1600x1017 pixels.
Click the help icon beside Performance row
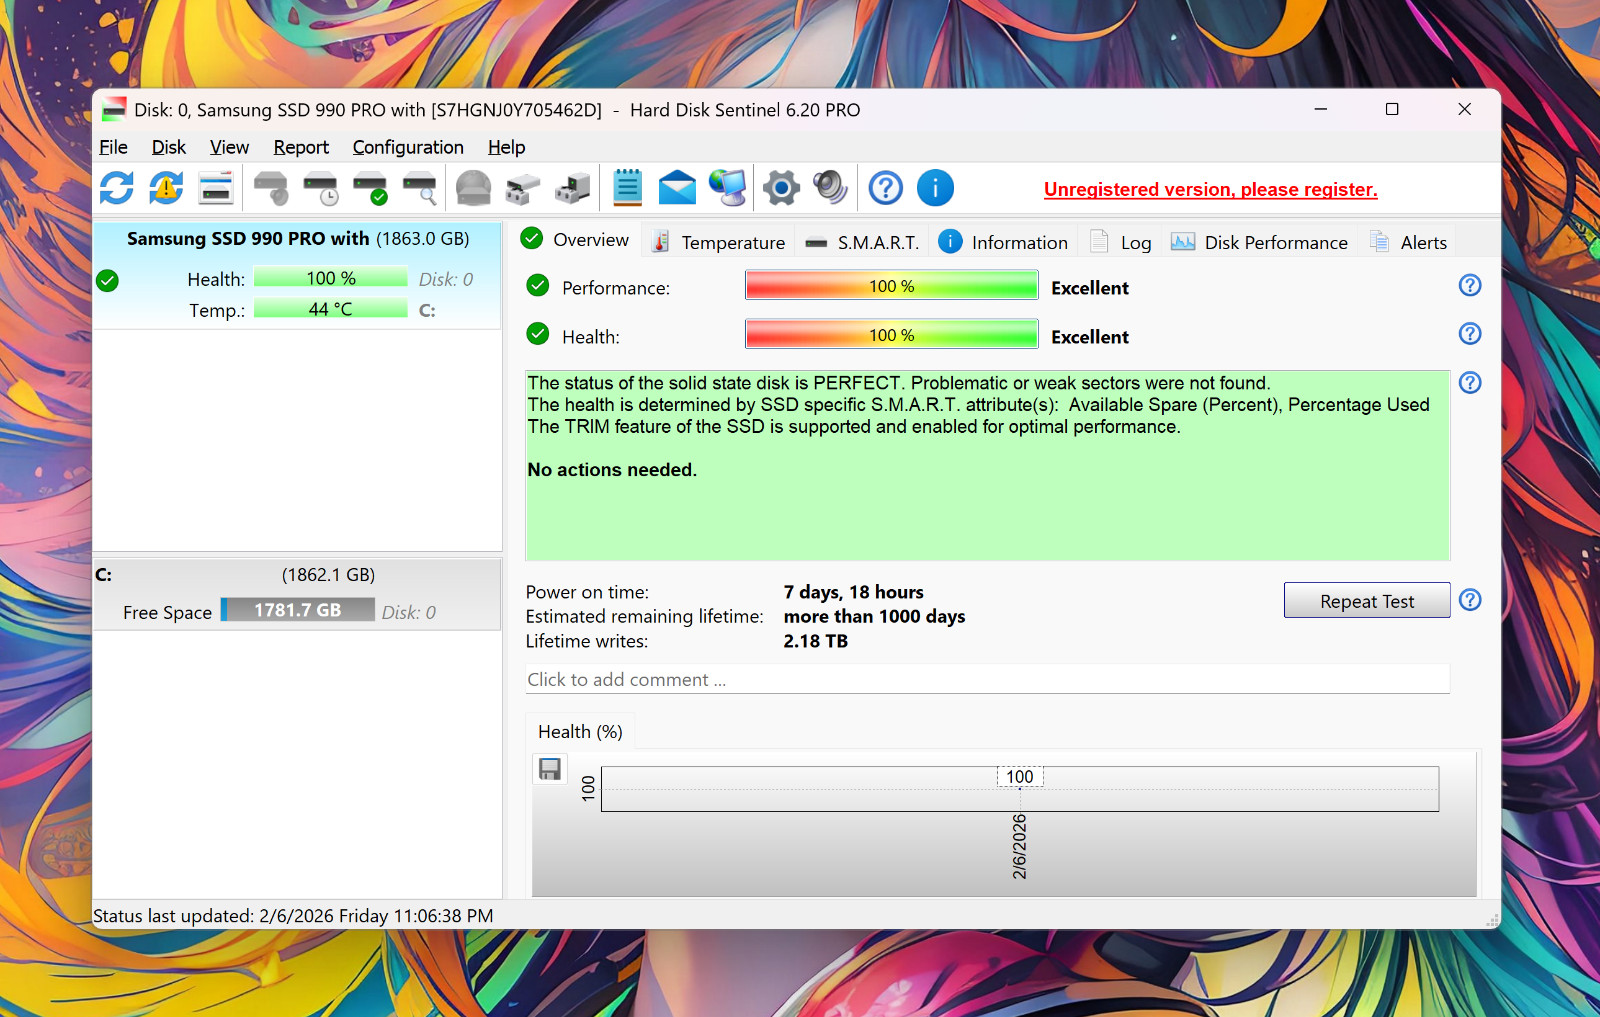[1470, 285]
